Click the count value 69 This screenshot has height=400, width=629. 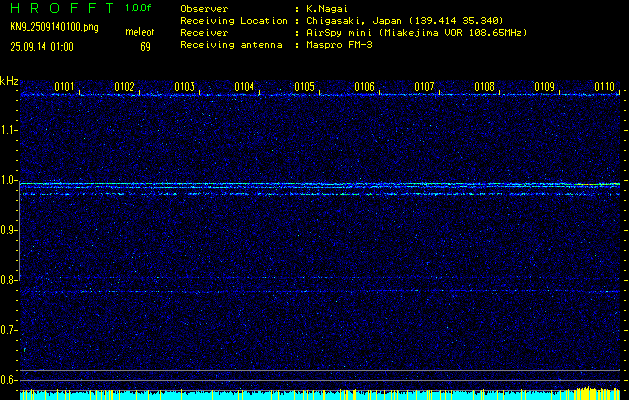(145, 47)
